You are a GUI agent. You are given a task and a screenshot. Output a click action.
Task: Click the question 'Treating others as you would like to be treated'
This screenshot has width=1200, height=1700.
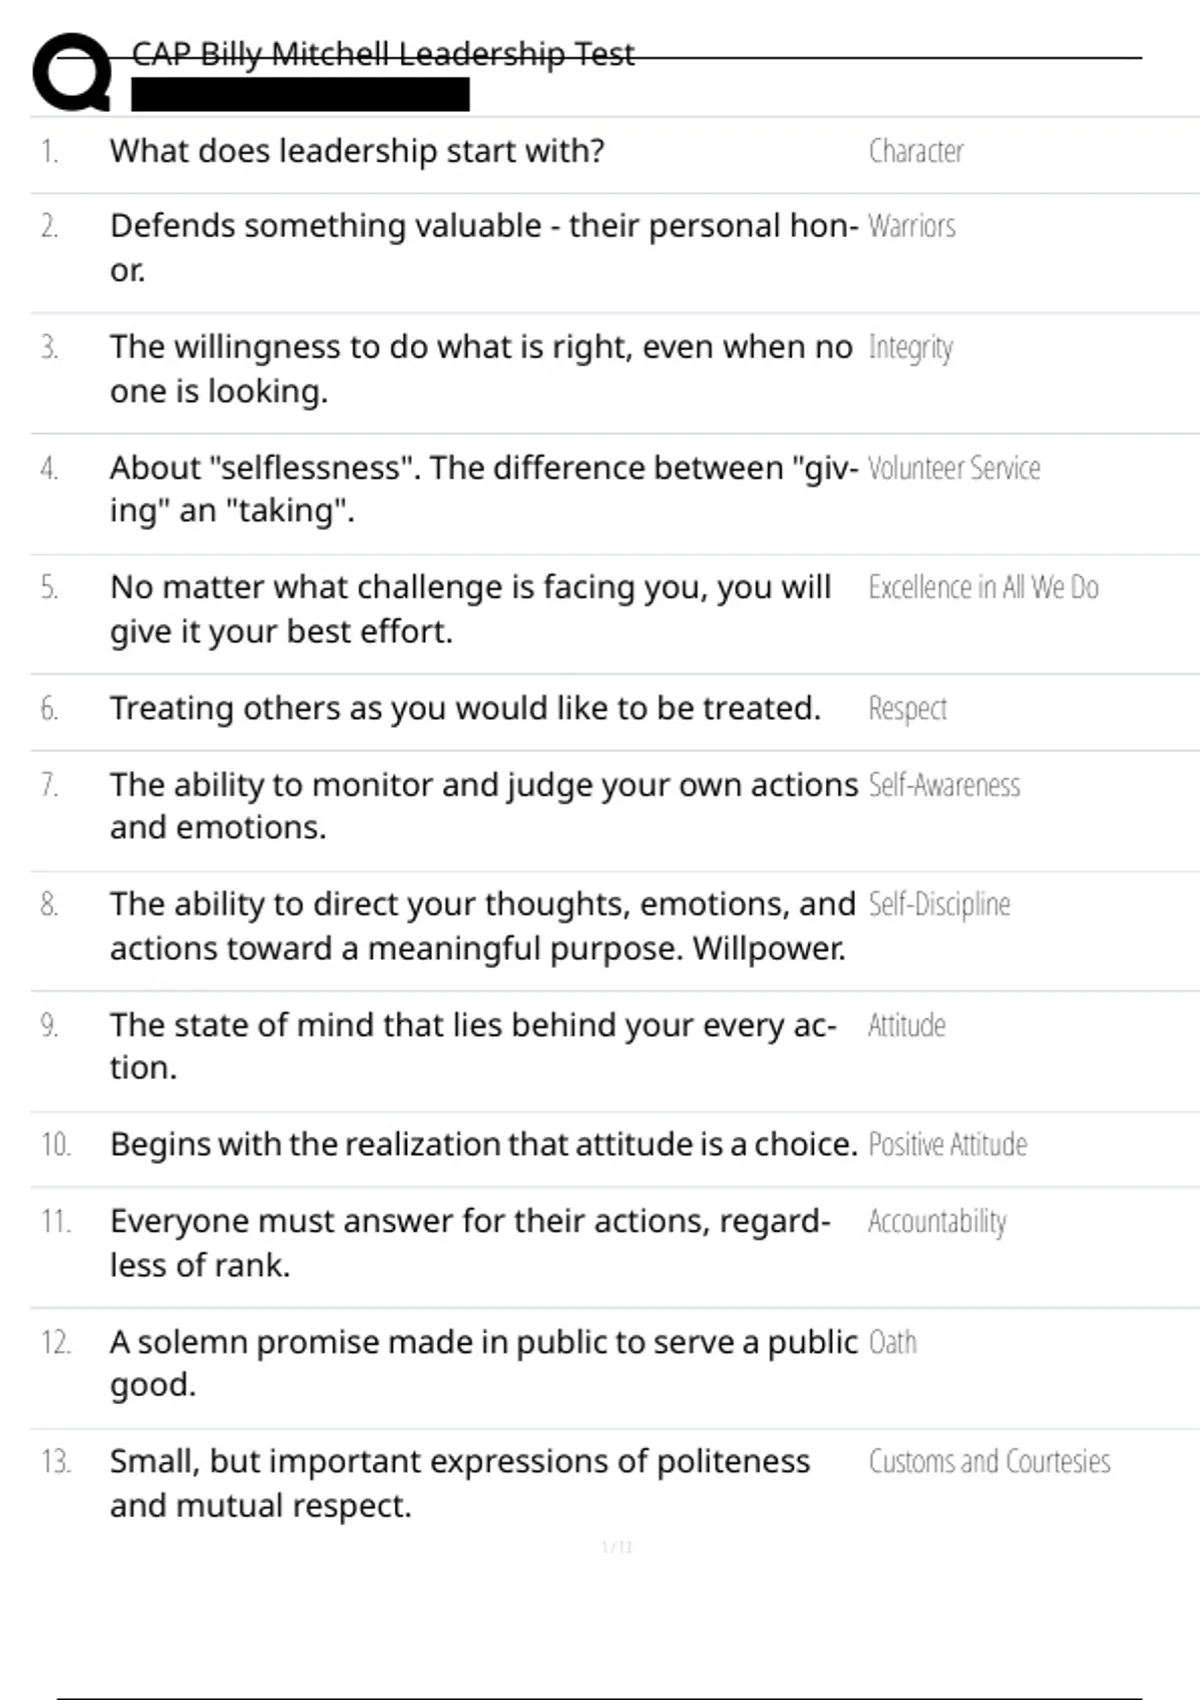pyautogui.click(x=465, y=708)
